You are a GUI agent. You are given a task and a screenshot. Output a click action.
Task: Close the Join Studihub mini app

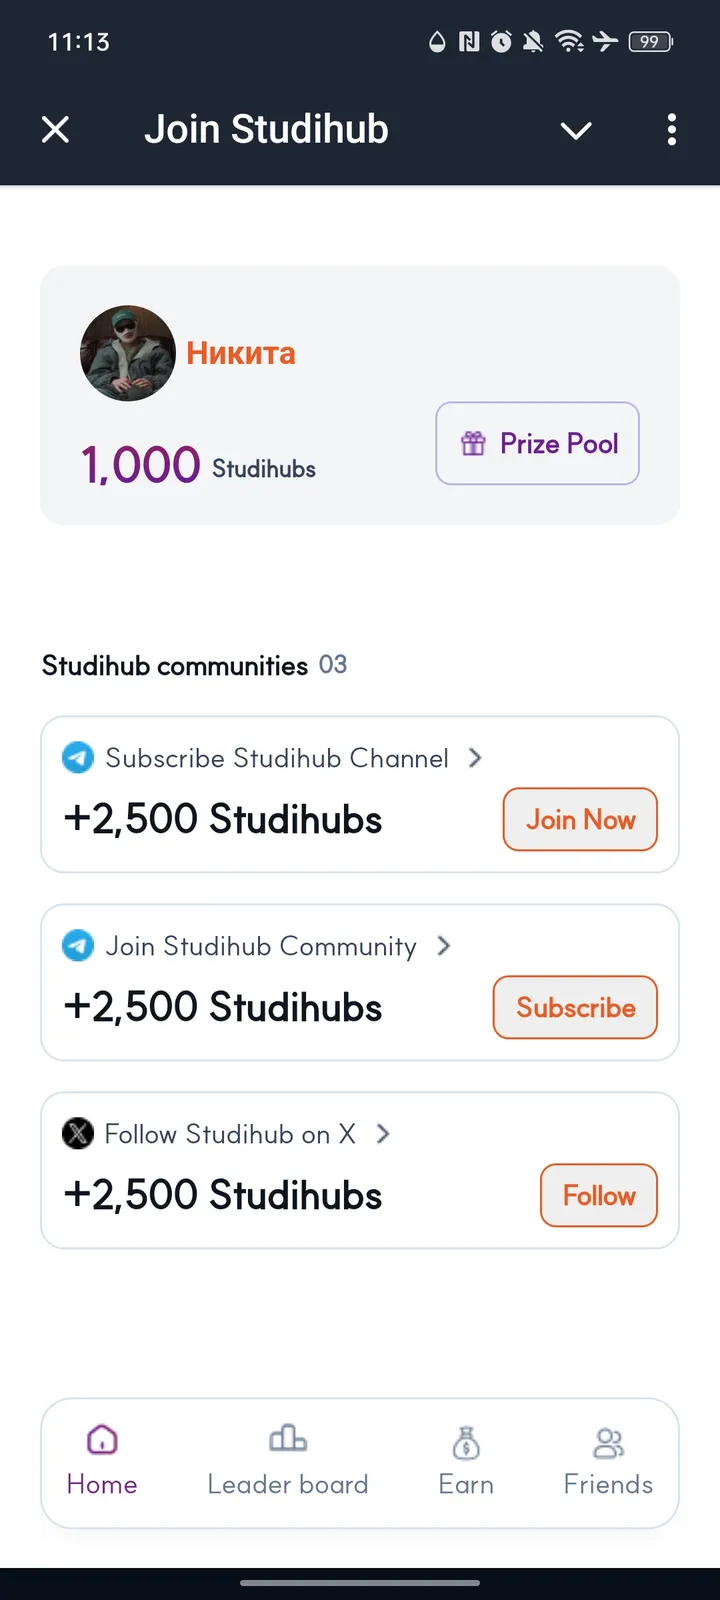click(x=55, y=129)
